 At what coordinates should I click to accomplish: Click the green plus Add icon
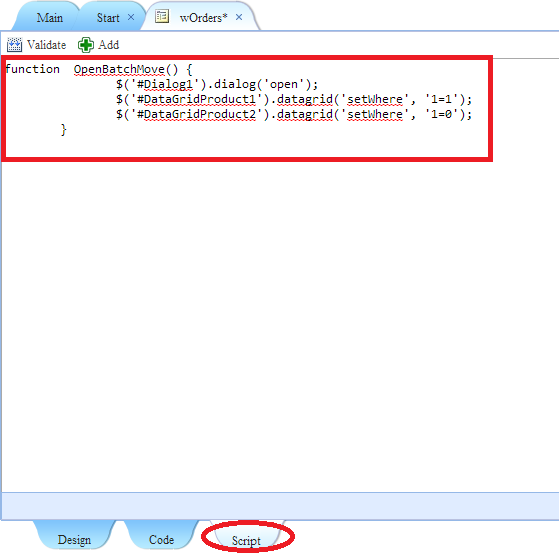pyautogui.click(x=86, y=45)
